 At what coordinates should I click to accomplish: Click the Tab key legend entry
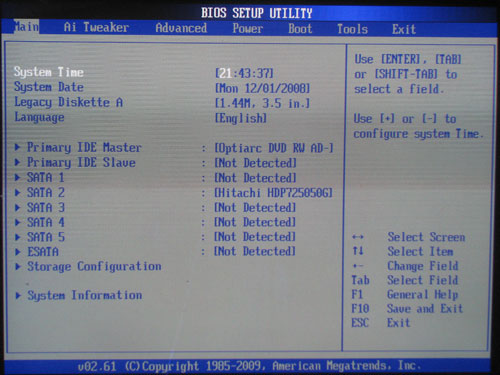tap(360, 280)
